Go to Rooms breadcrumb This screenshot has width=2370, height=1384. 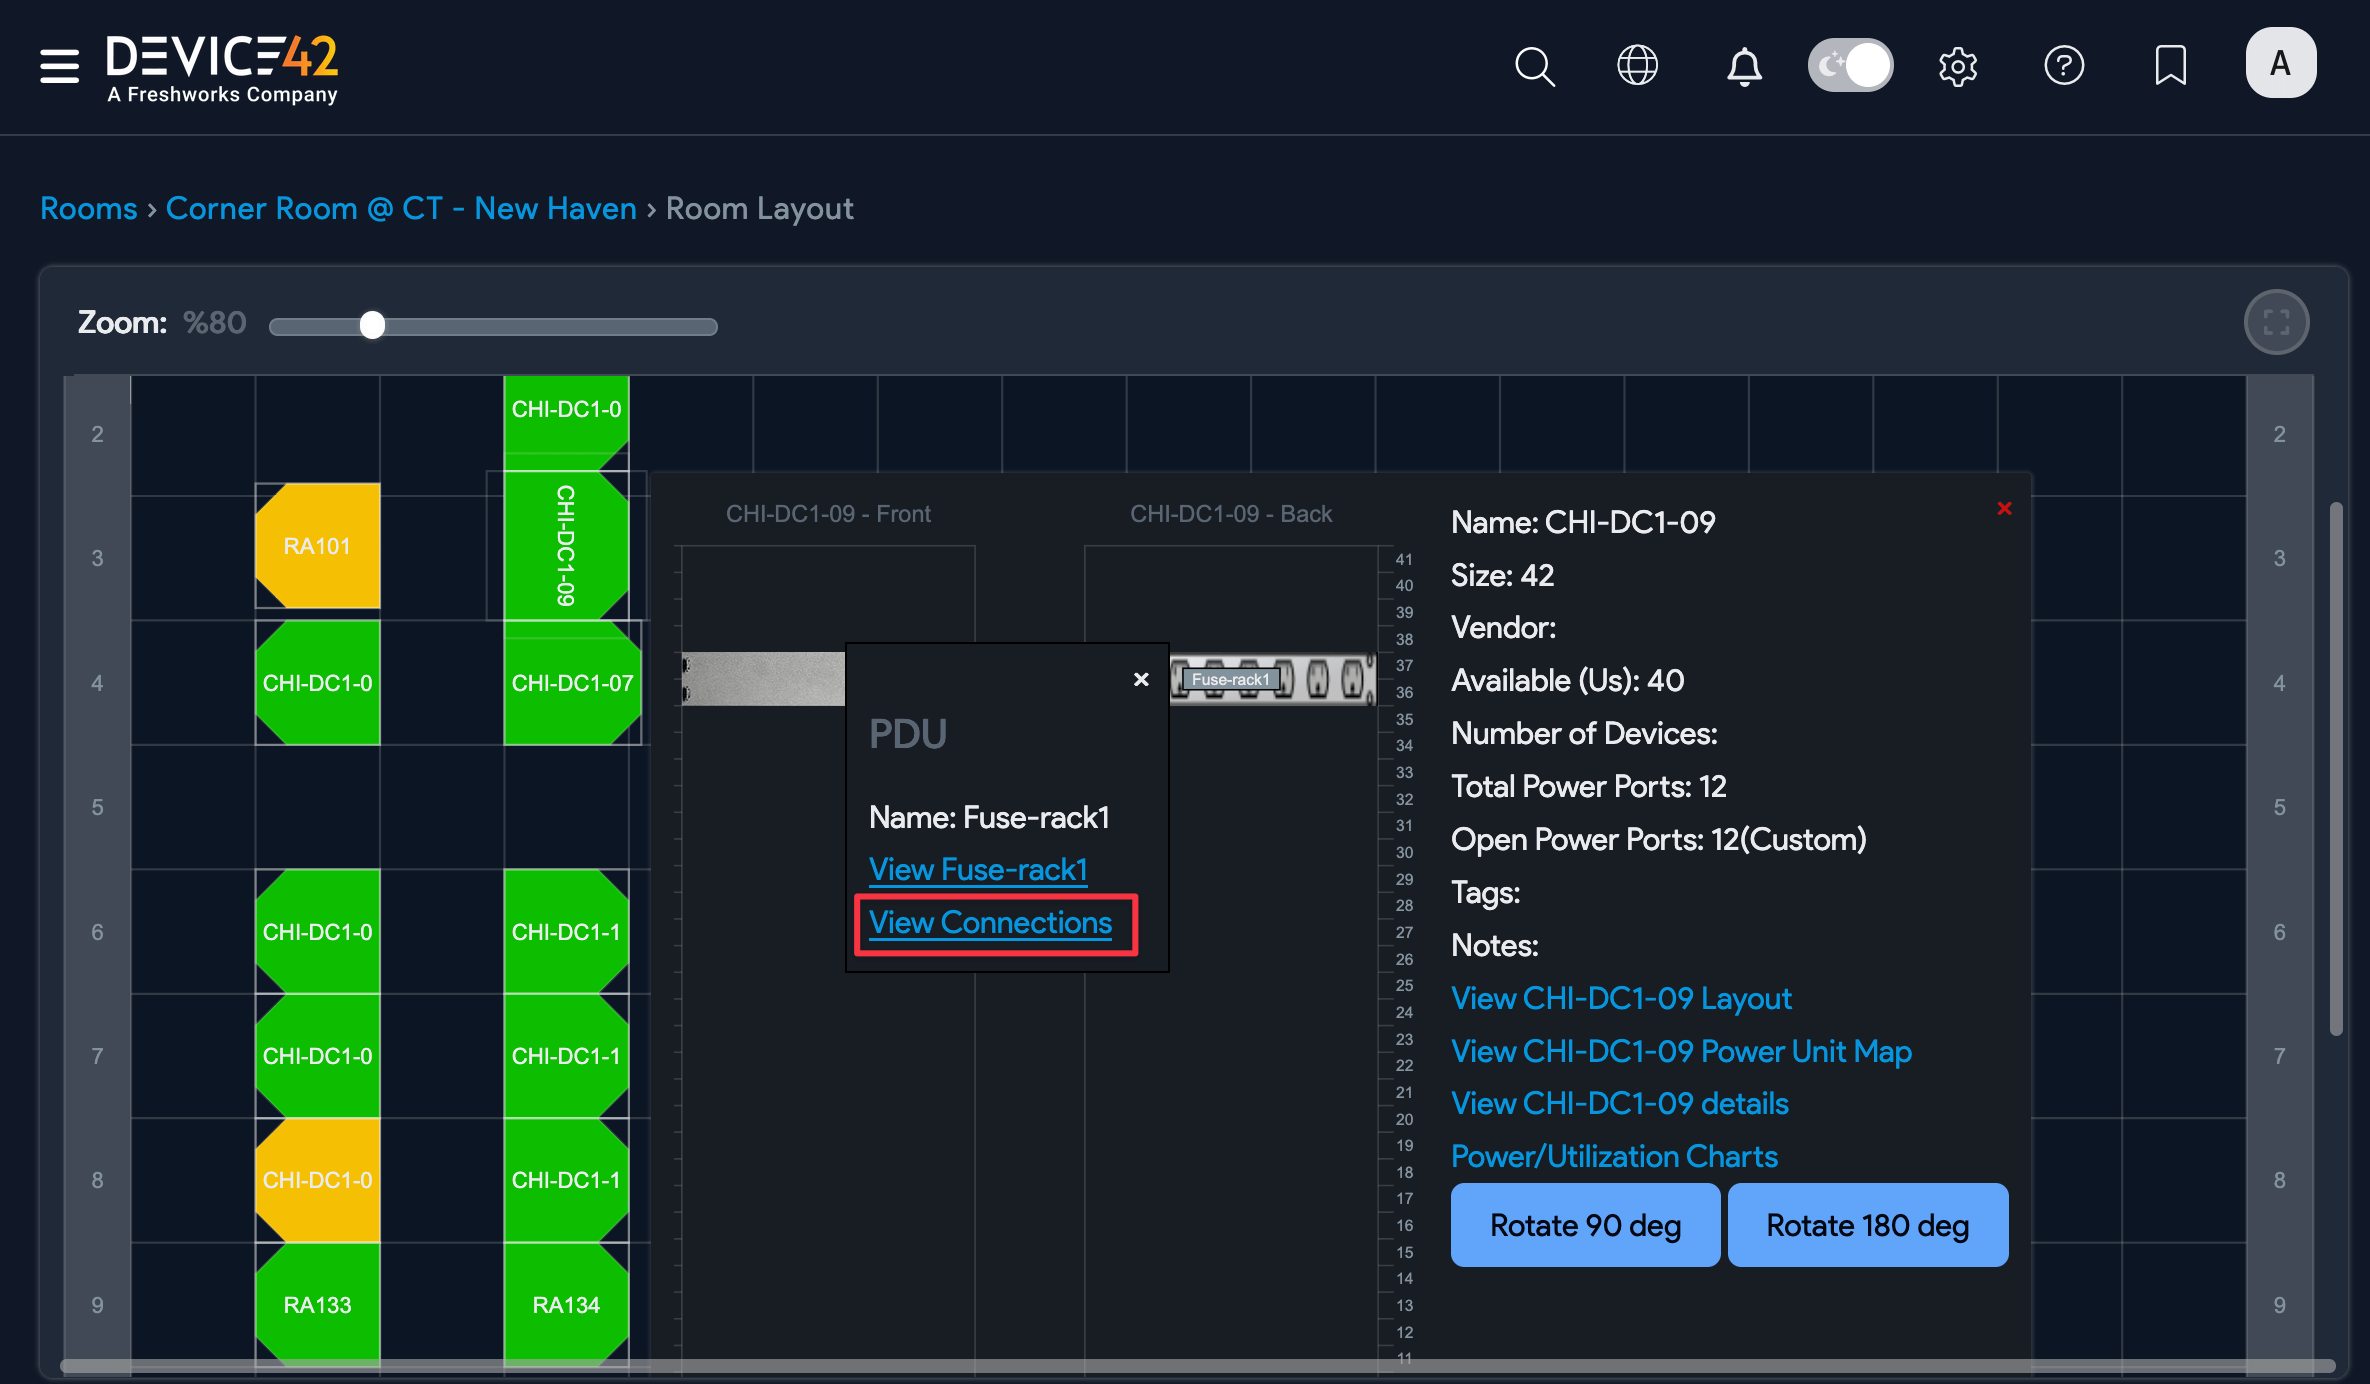88,208
